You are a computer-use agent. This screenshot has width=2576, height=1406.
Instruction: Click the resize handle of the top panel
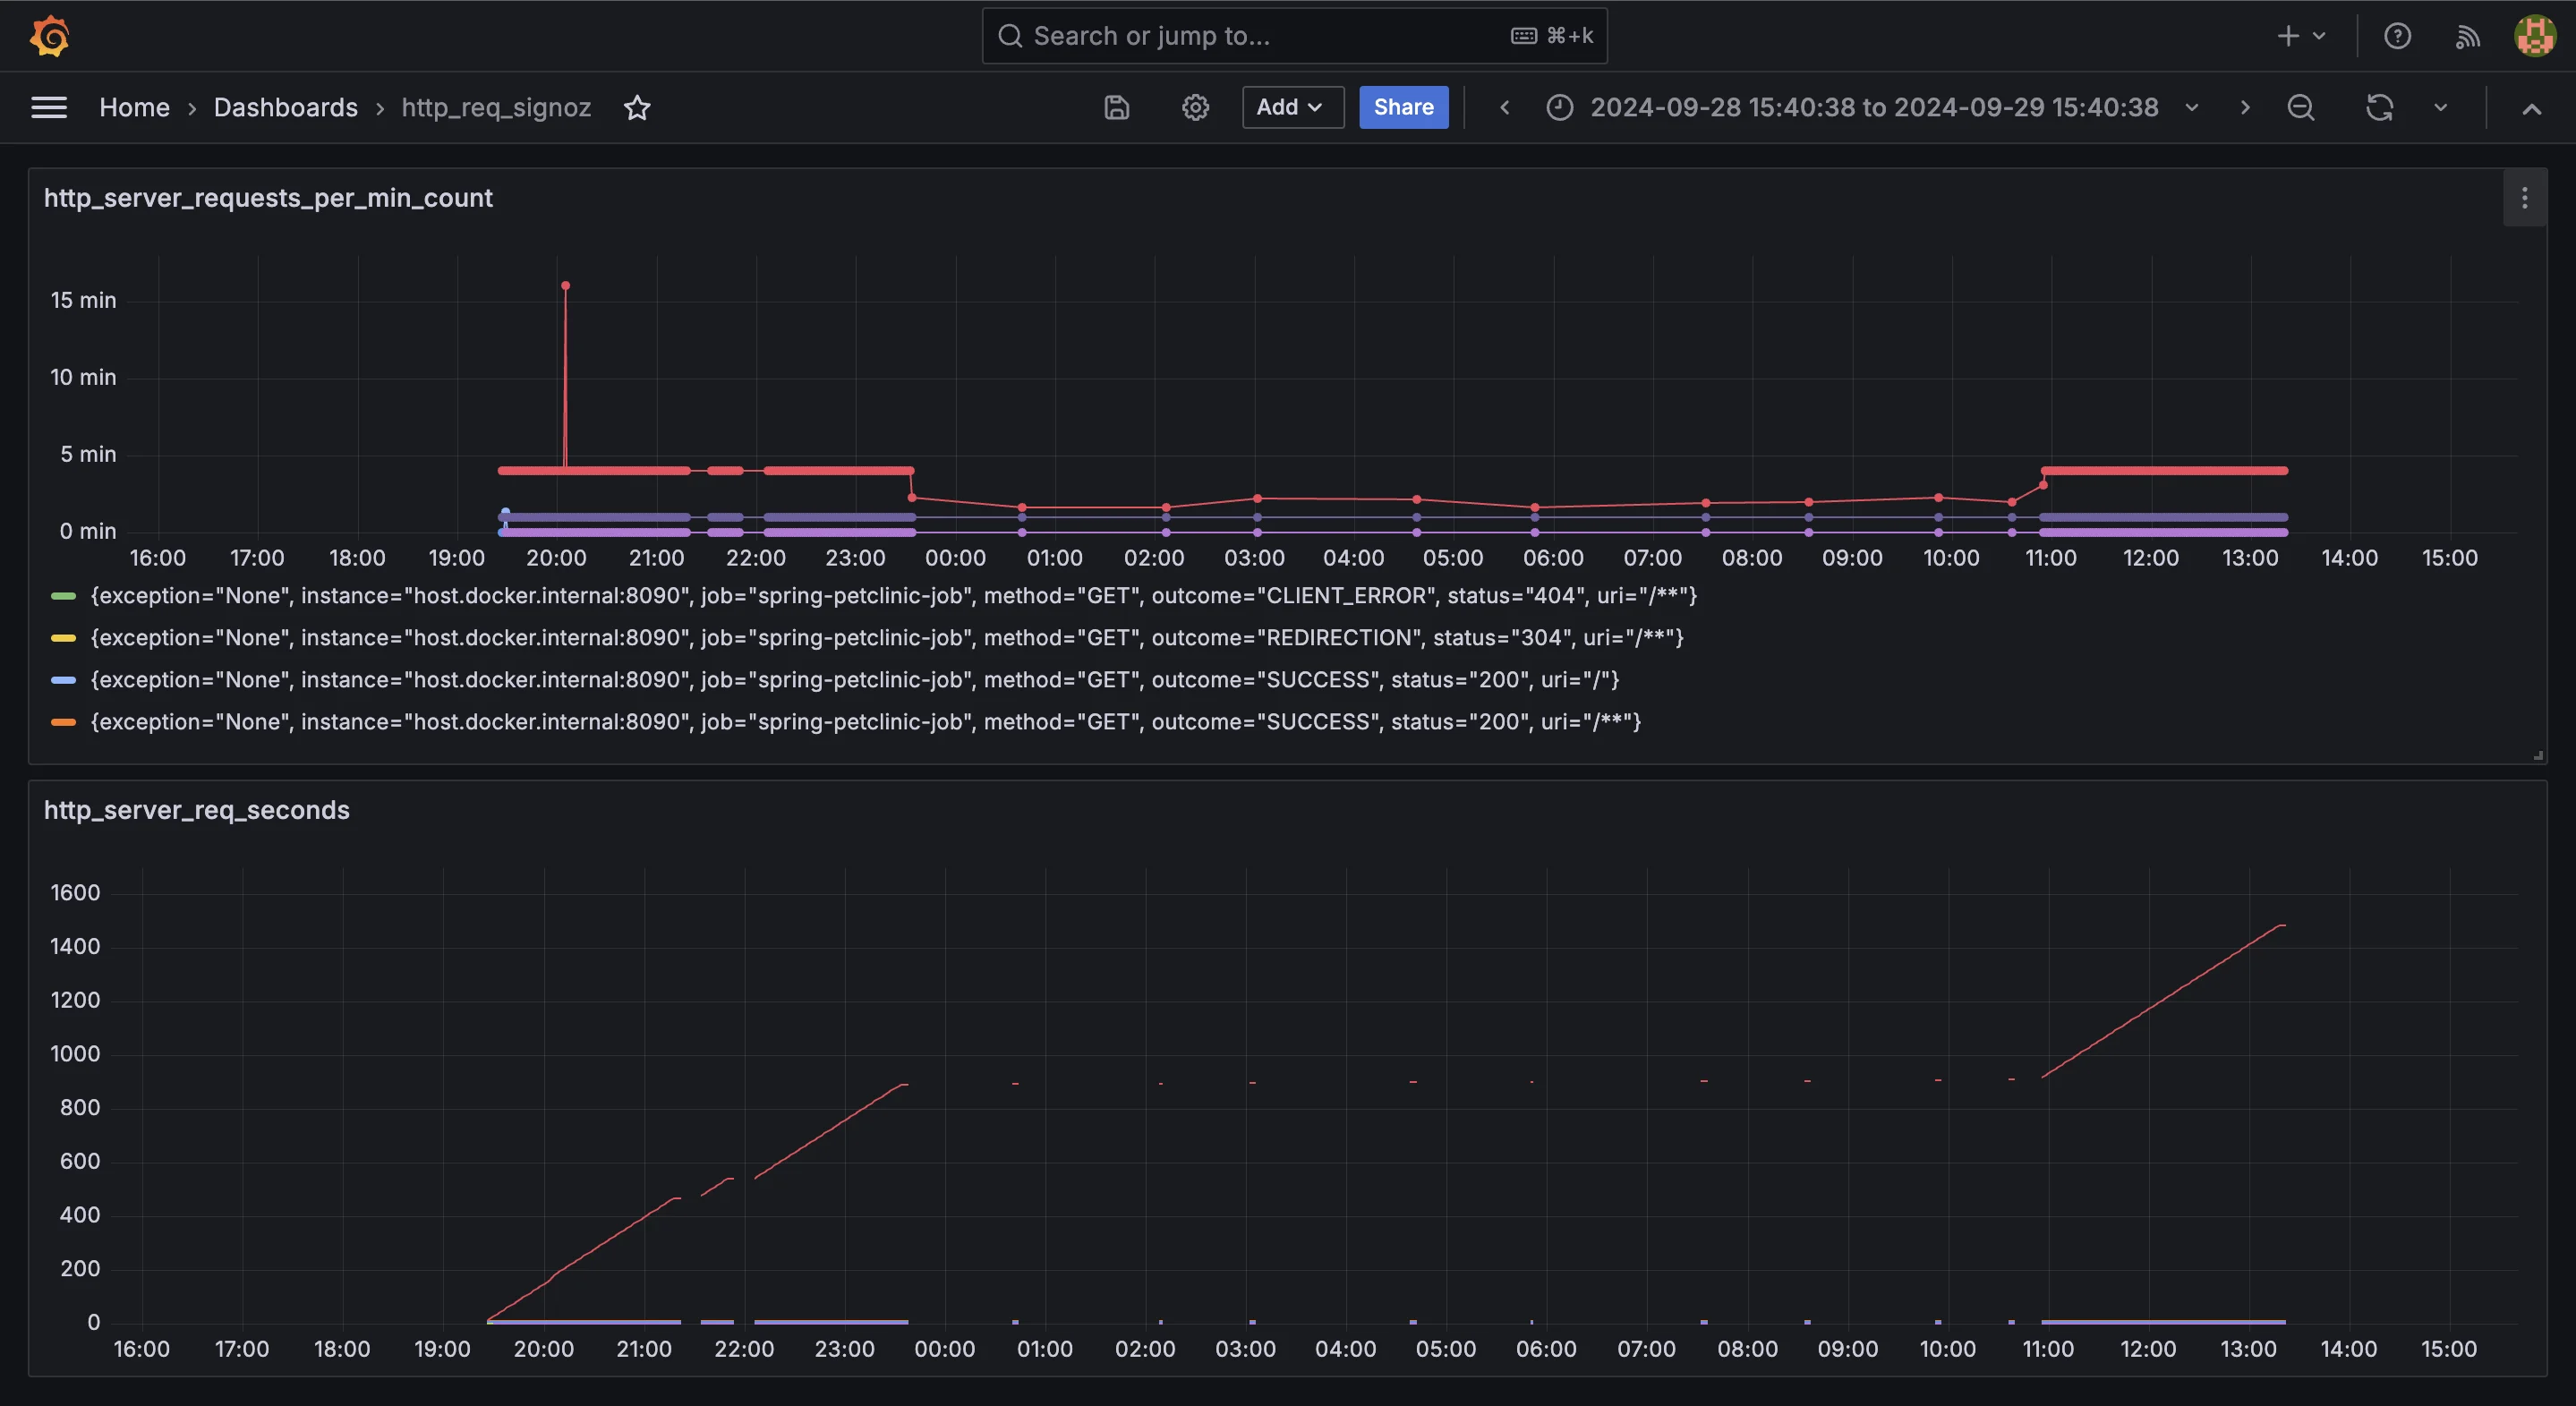tap(2538, 755)
